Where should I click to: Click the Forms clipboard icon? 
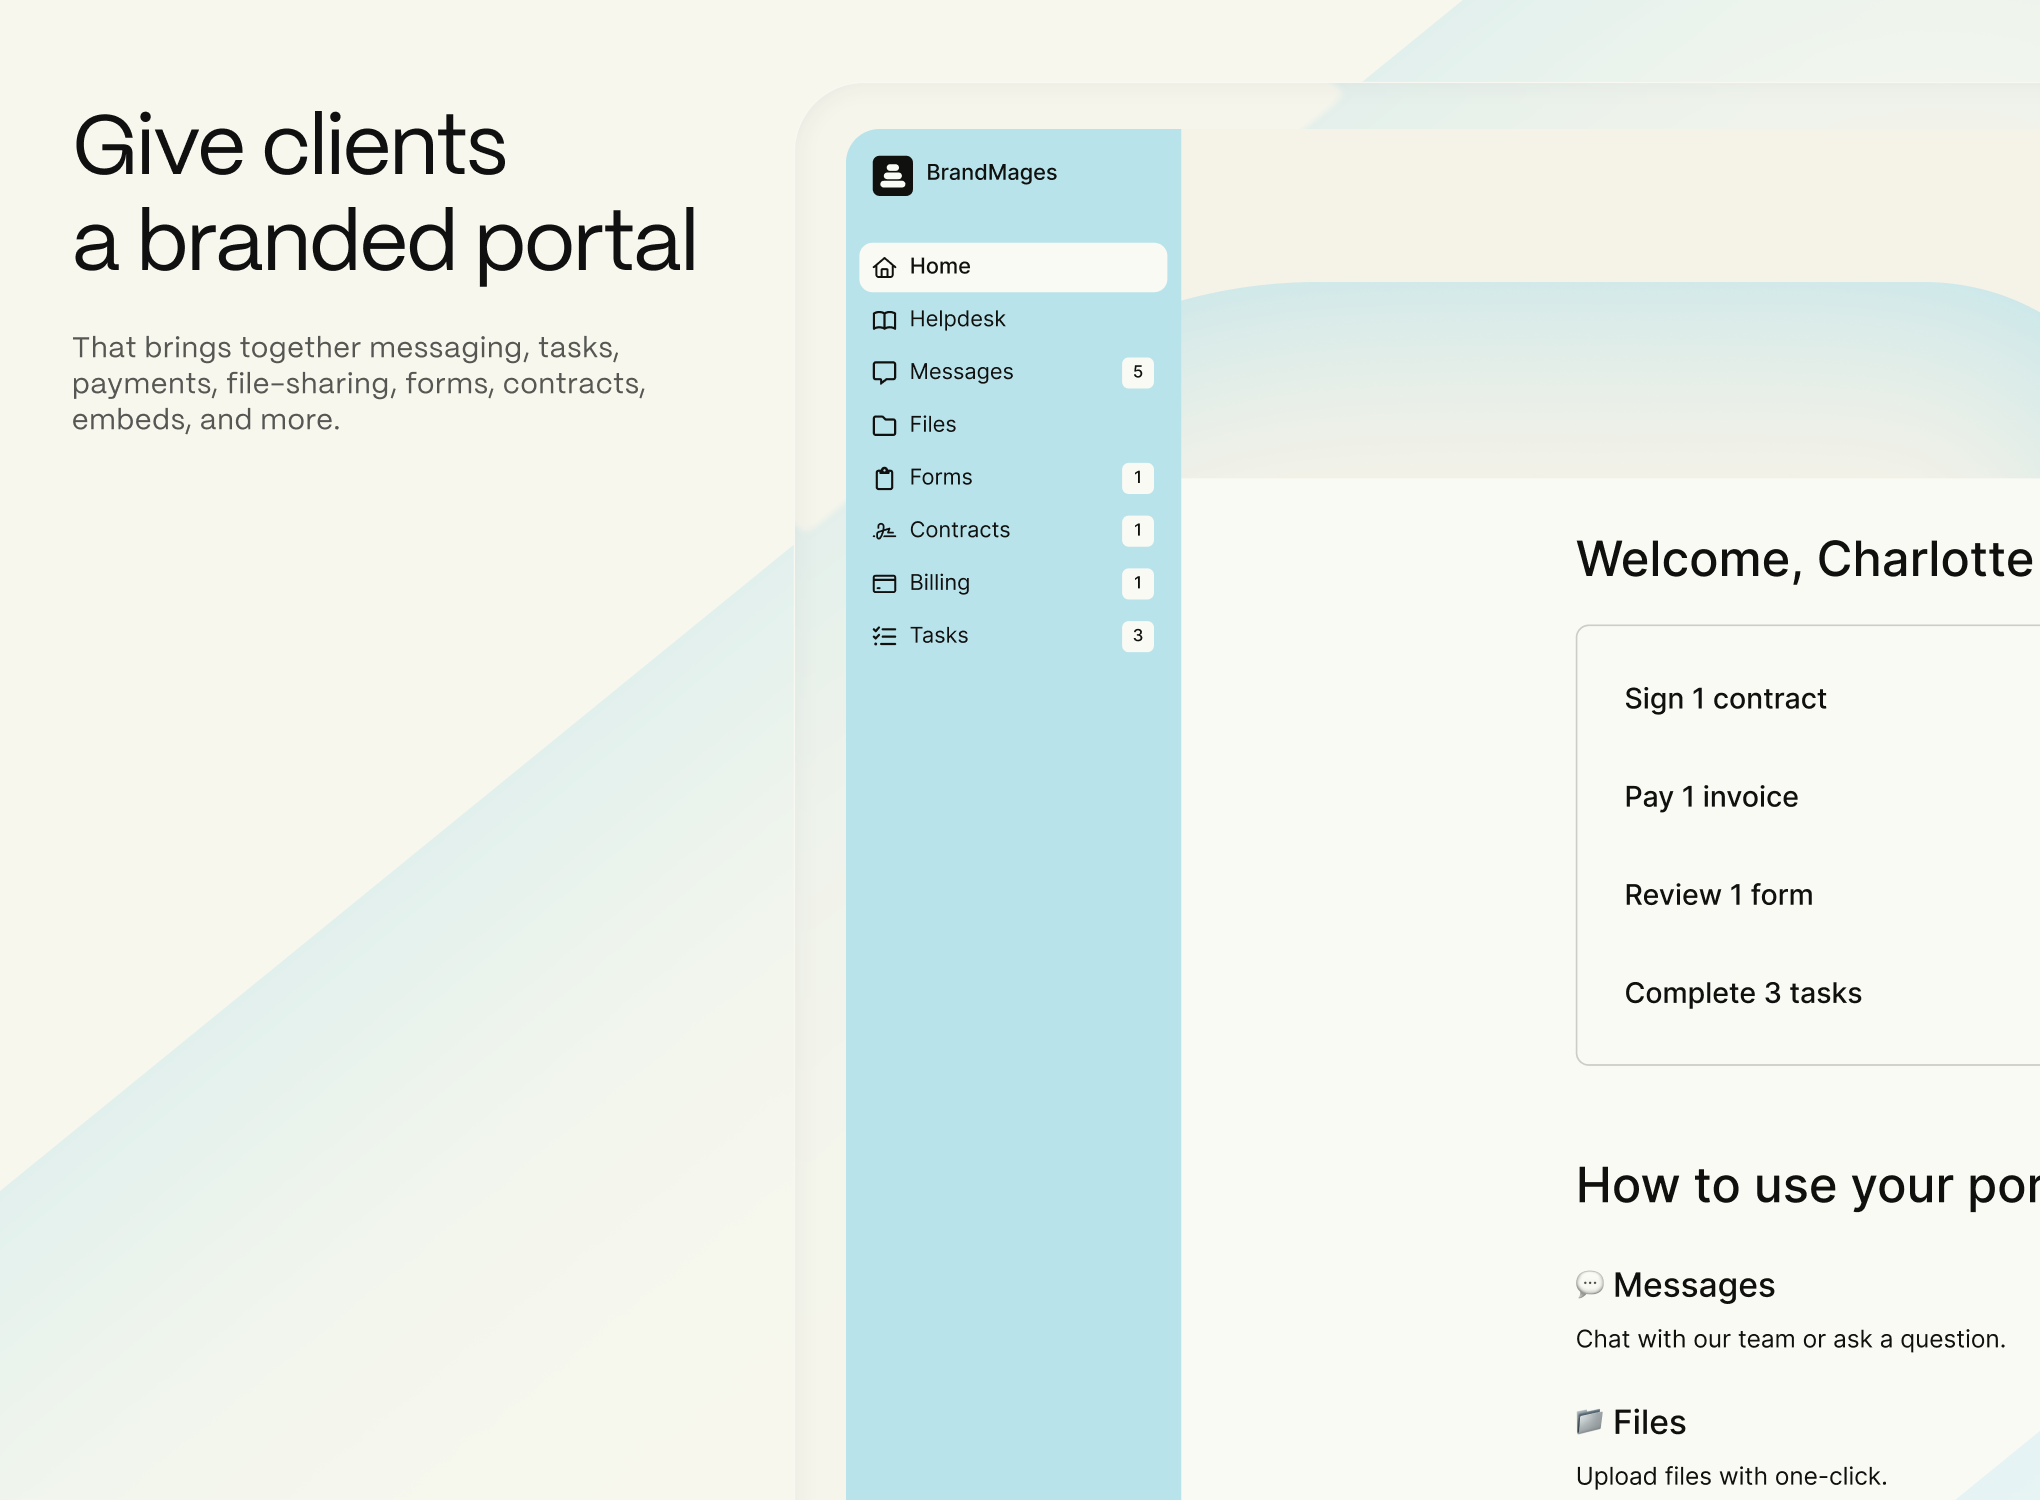pos(884,479)
